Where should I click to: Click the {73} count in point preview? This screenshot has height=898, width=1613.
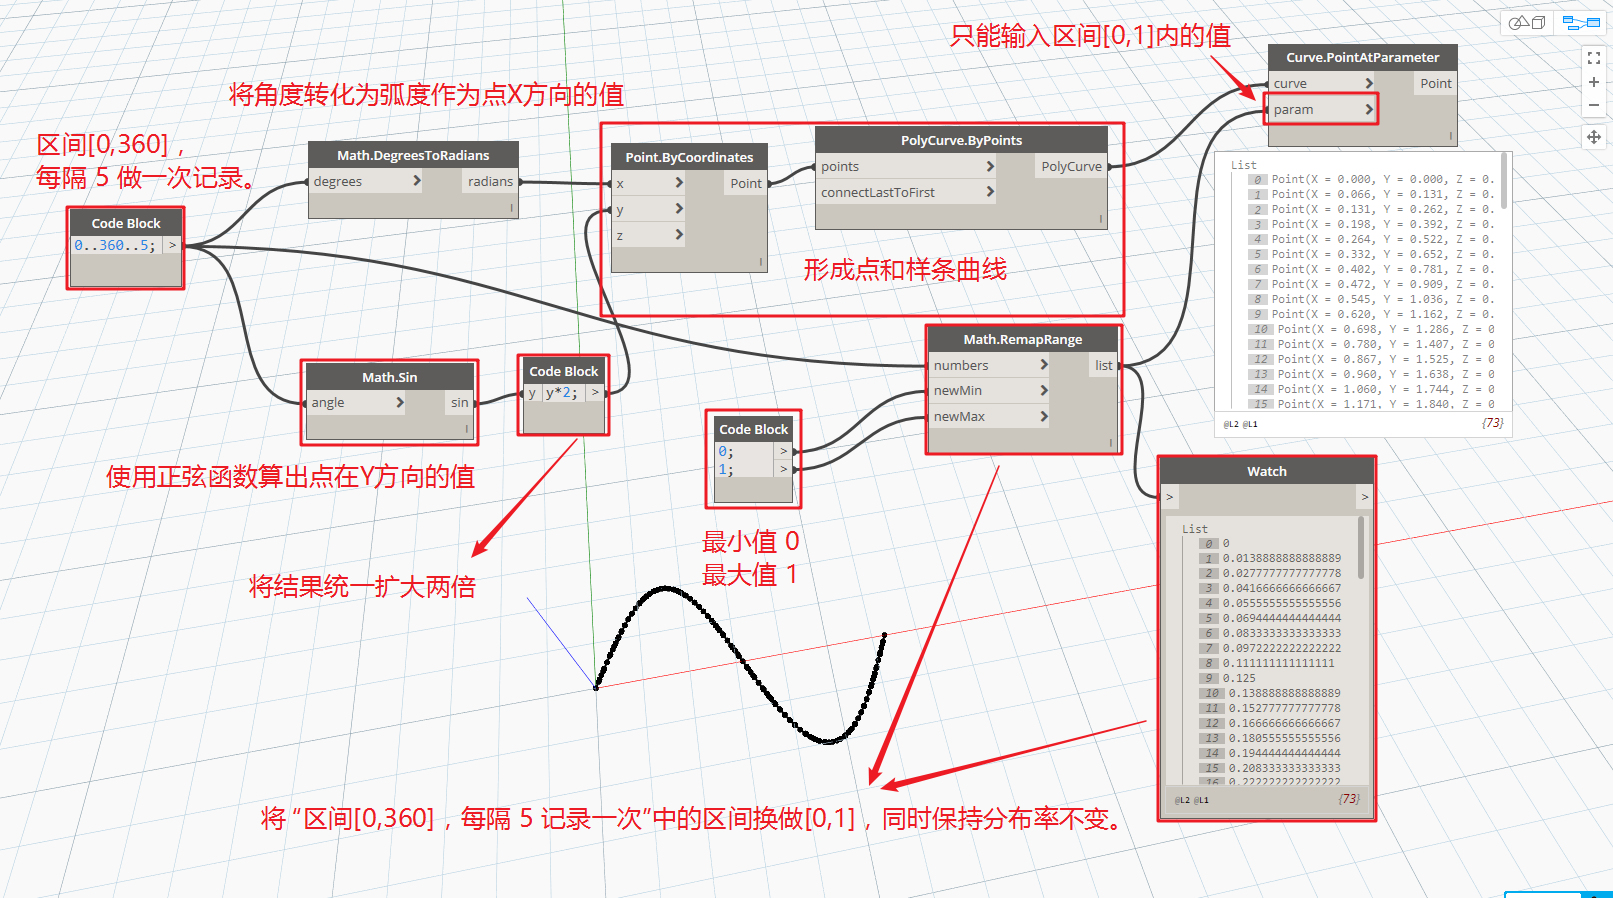(x=1492, y=423)
